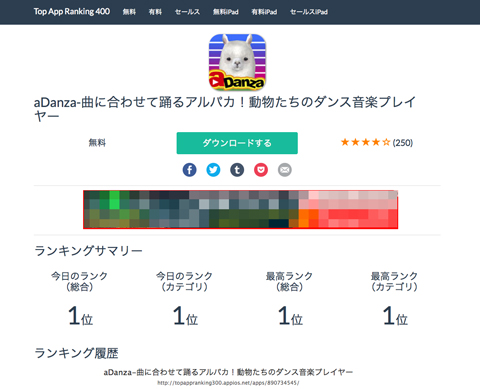Open the 有料iPad ranking page
The image size is (480, 389).
click(264, 12)
